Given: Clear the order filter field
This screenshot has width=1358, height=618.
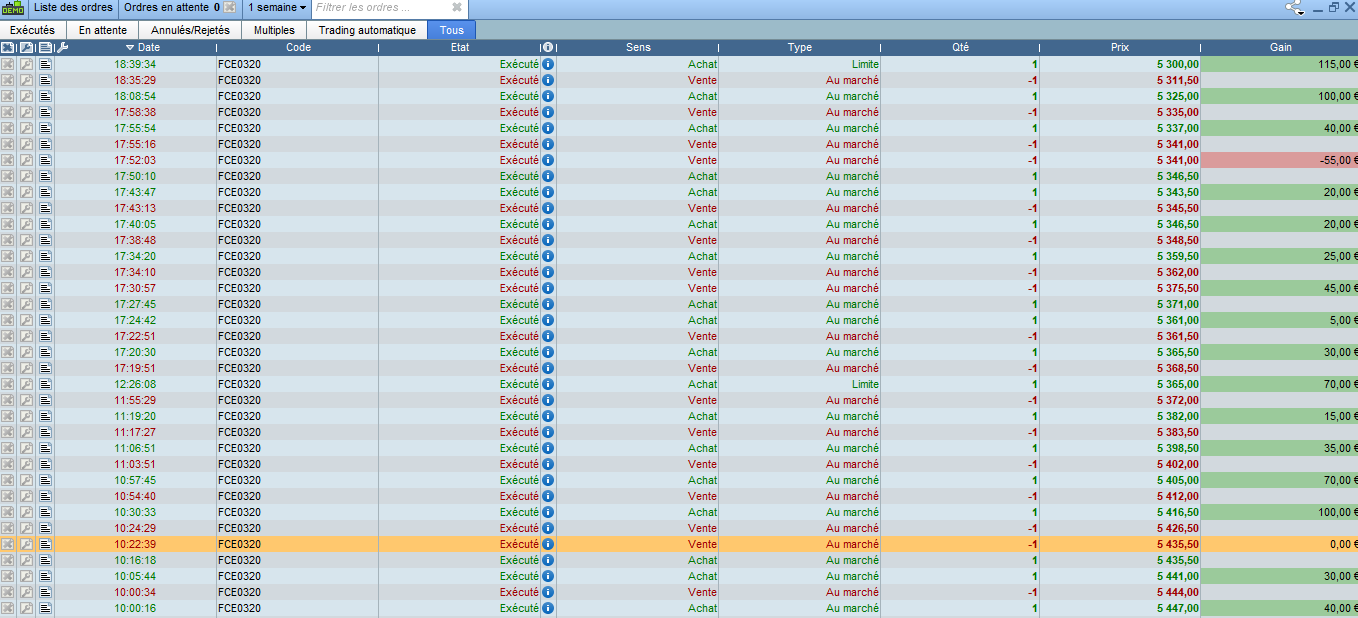Looking at the screenshot, I should tap(457, 8).
